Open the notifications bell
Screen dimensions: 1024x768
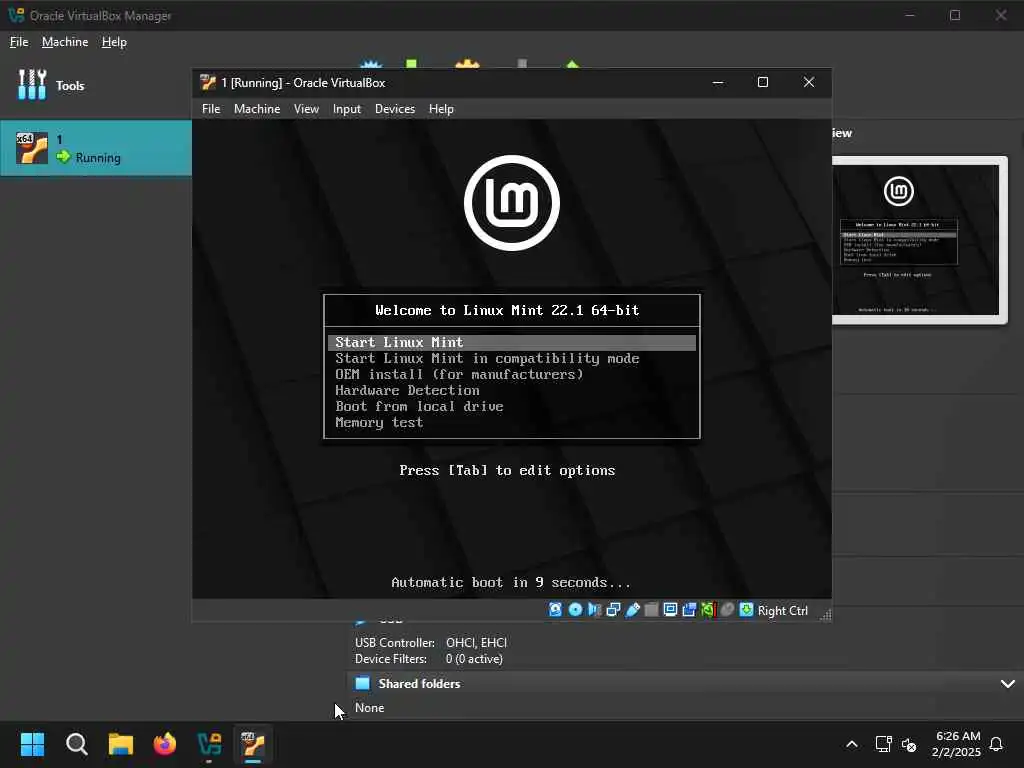[996, 744]
